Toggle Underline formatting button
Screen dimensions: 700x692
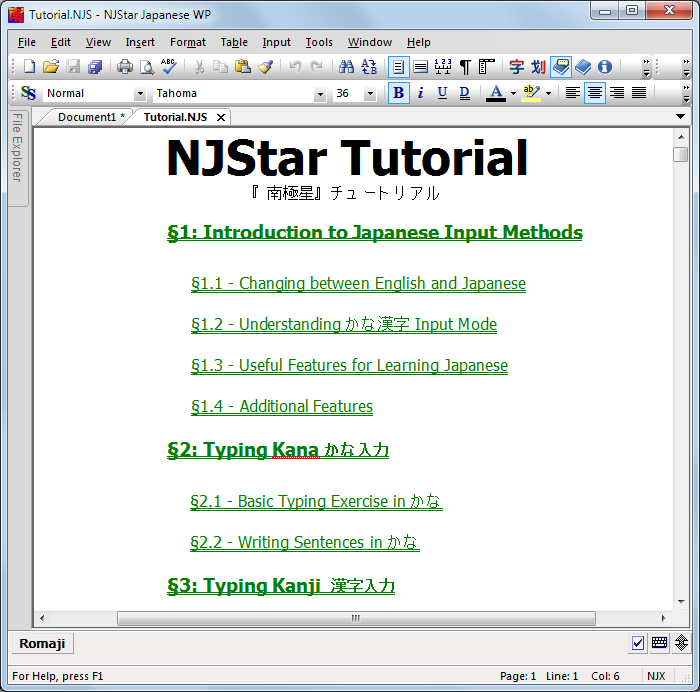pos(442,93)
